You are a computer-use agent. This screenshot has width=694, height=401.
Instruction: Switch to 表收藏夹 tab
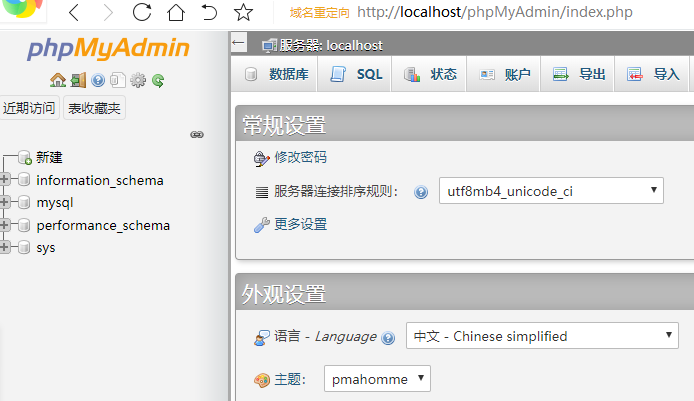(94, 108)
